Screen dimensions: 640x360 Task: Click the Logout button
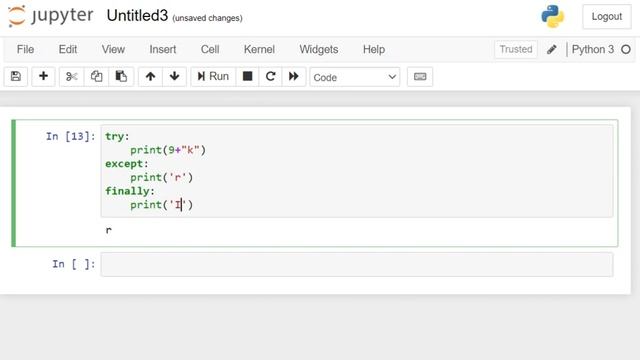coord(607,17)
